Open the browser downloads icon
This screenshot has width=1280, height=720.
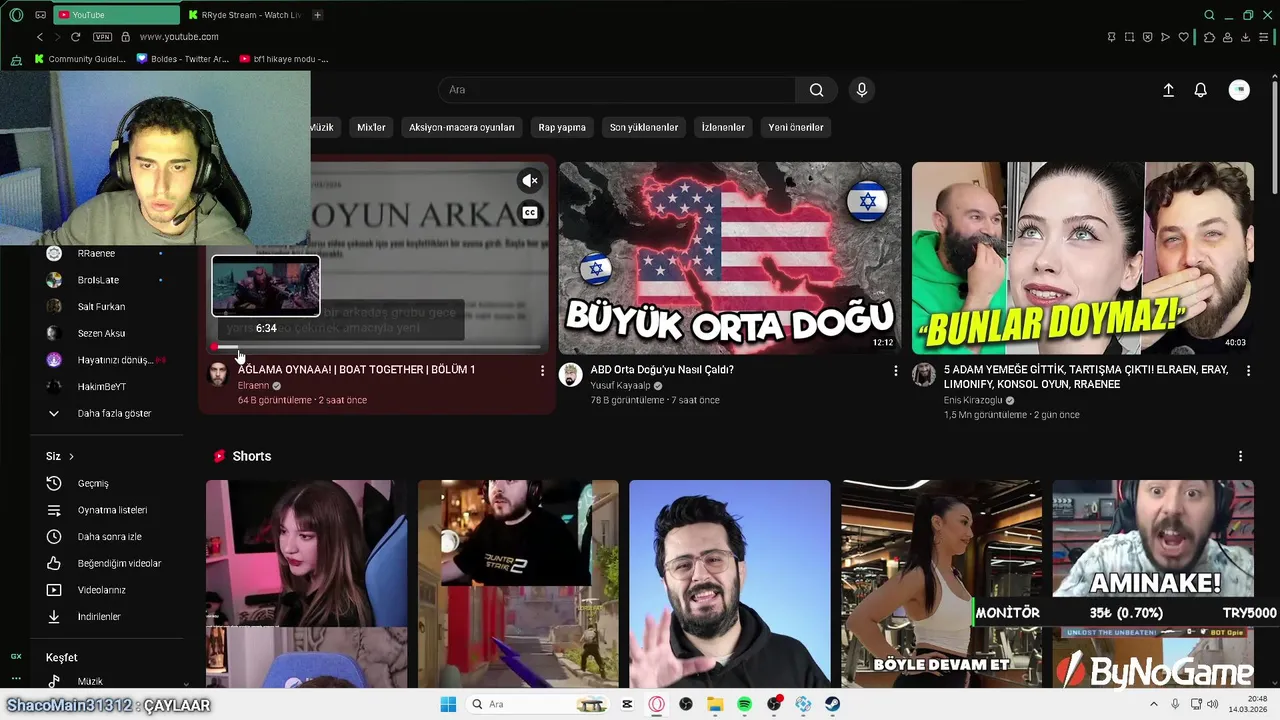tap(1246, 37)
